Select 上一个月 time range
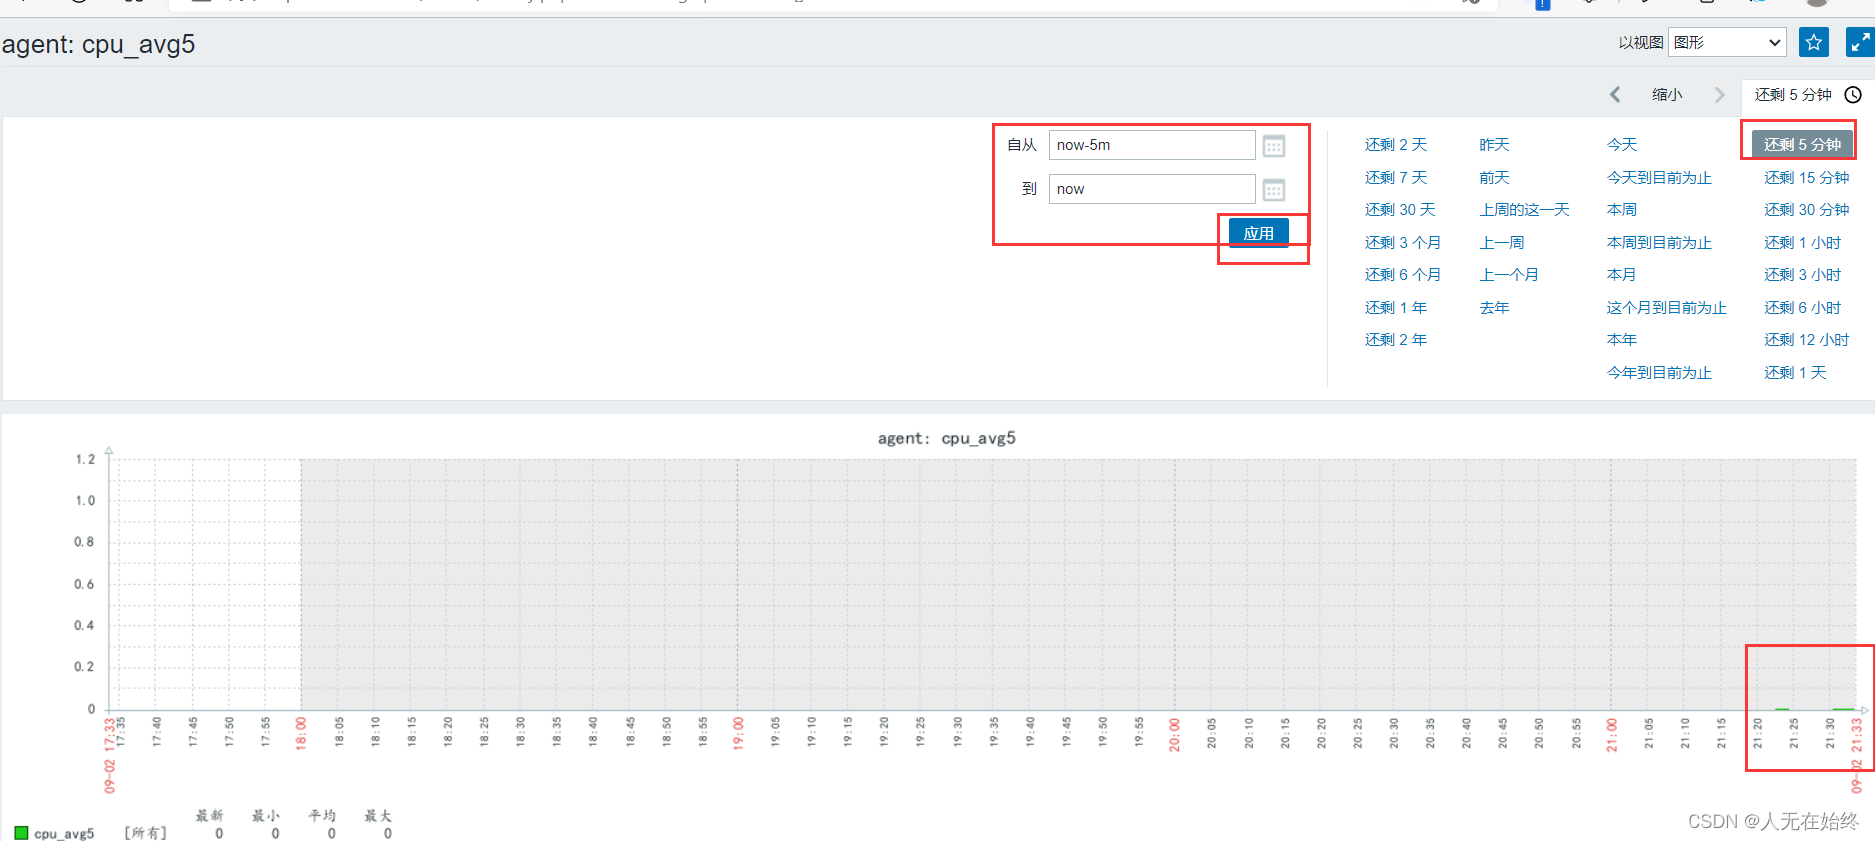 click(1509, 274)
